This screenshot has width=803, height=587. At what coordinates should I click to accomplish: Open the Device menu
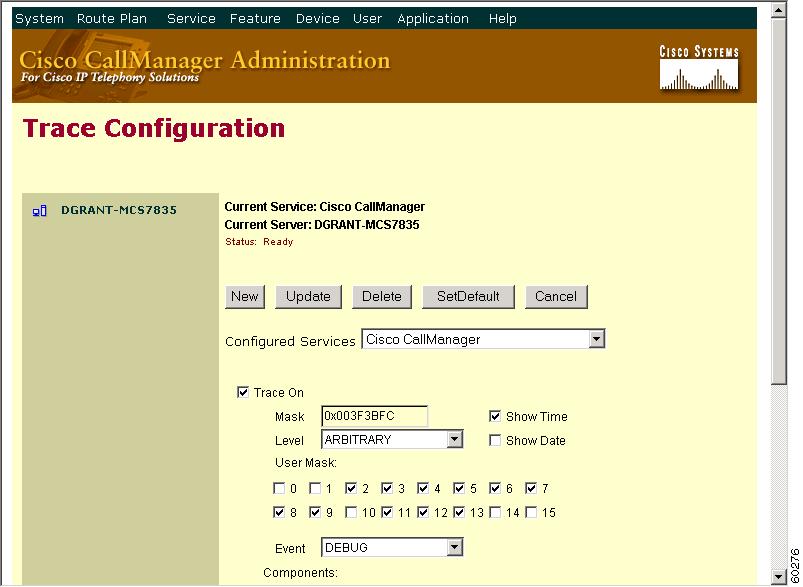(x=318, y=18)
